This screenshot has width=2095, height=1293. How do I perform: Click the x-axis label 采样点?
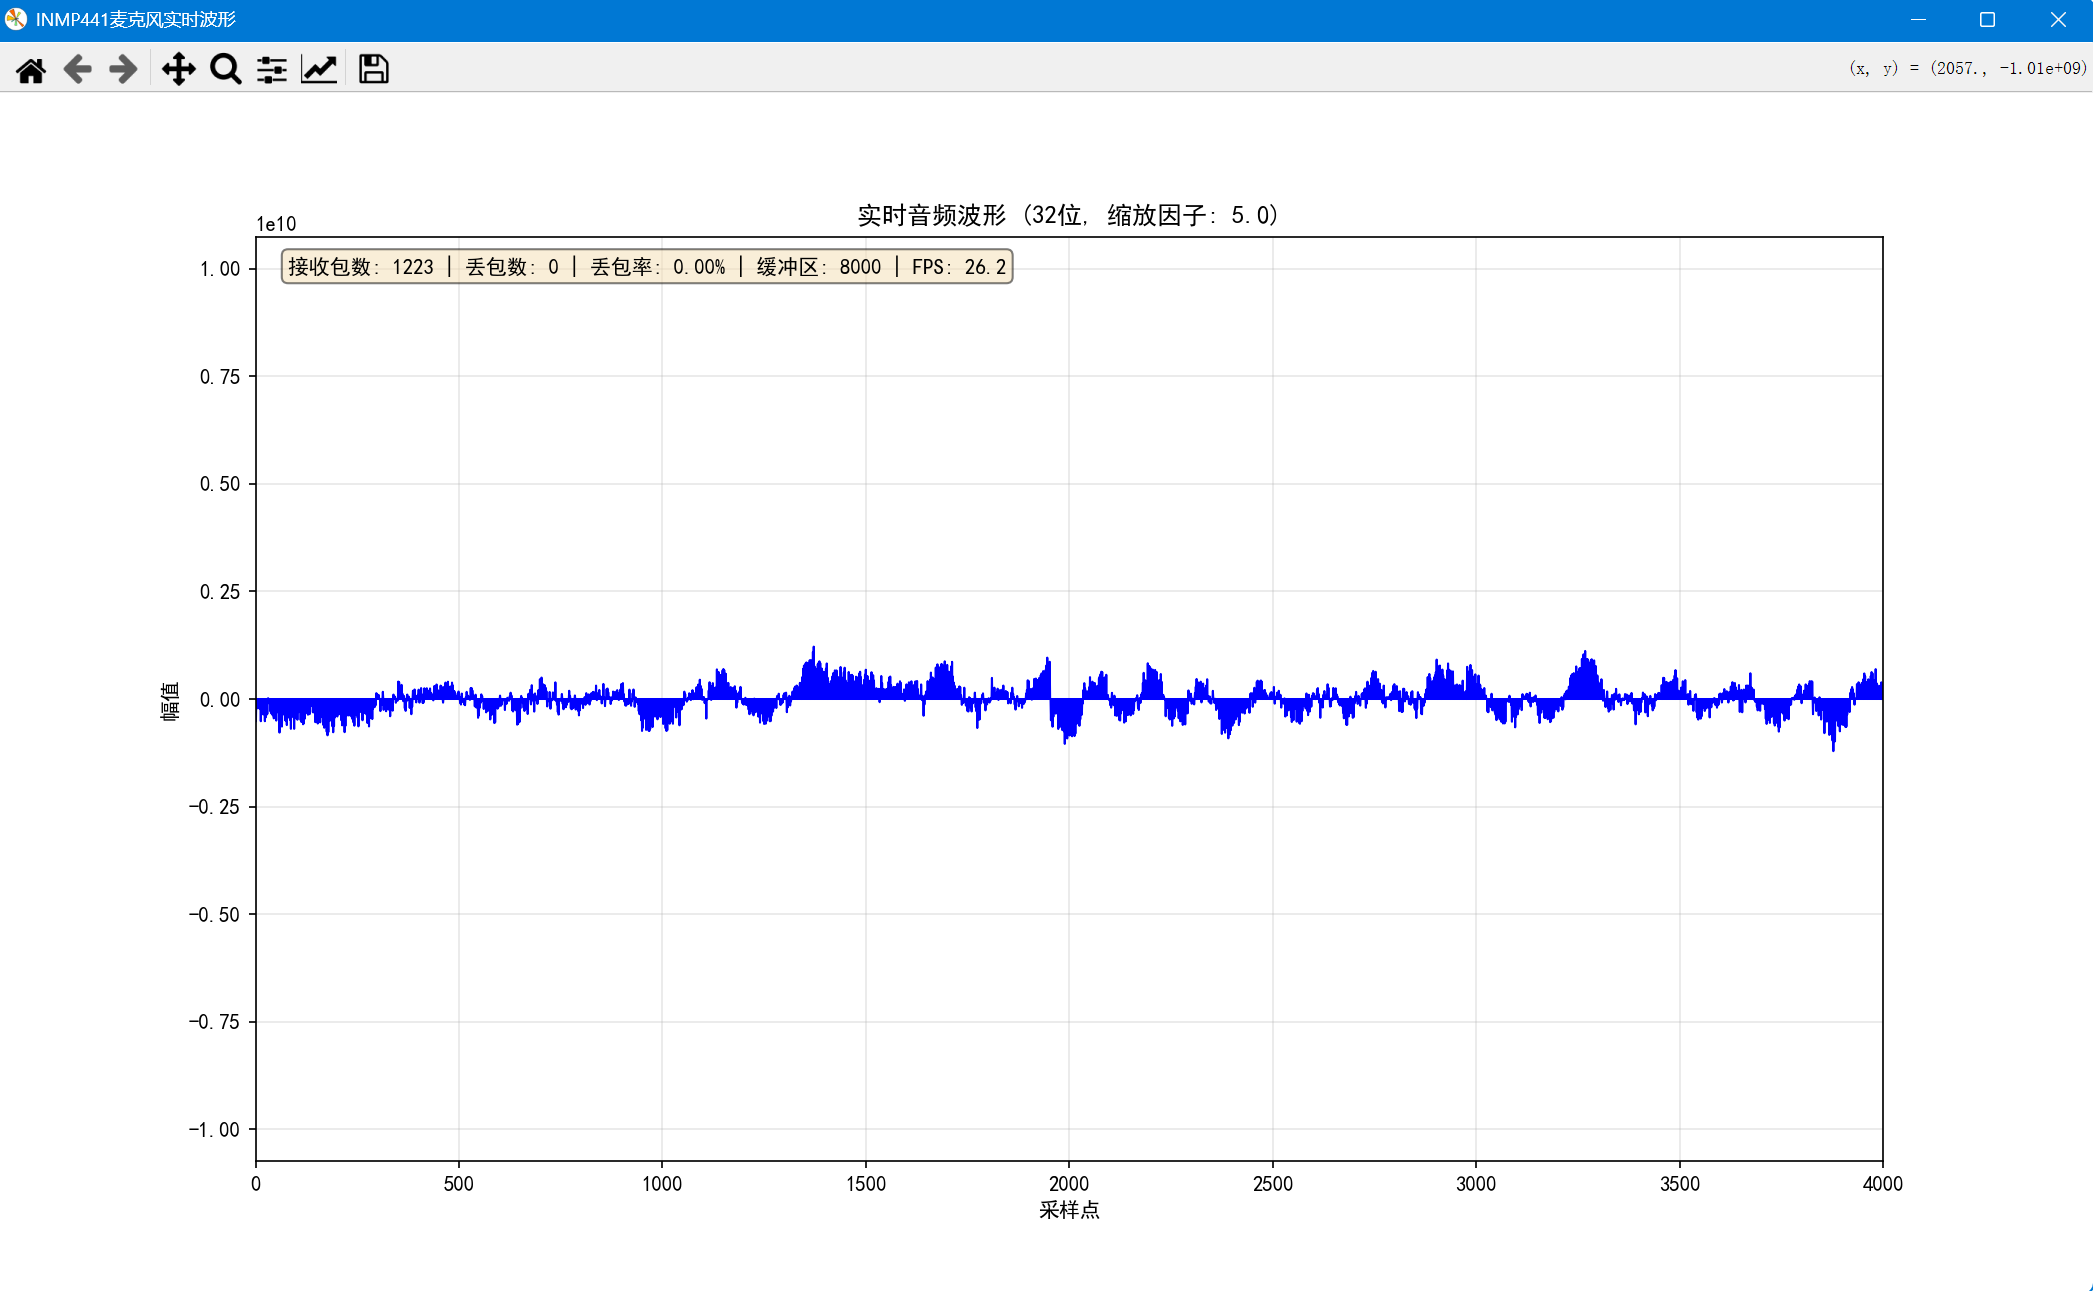[1068, 1210]
